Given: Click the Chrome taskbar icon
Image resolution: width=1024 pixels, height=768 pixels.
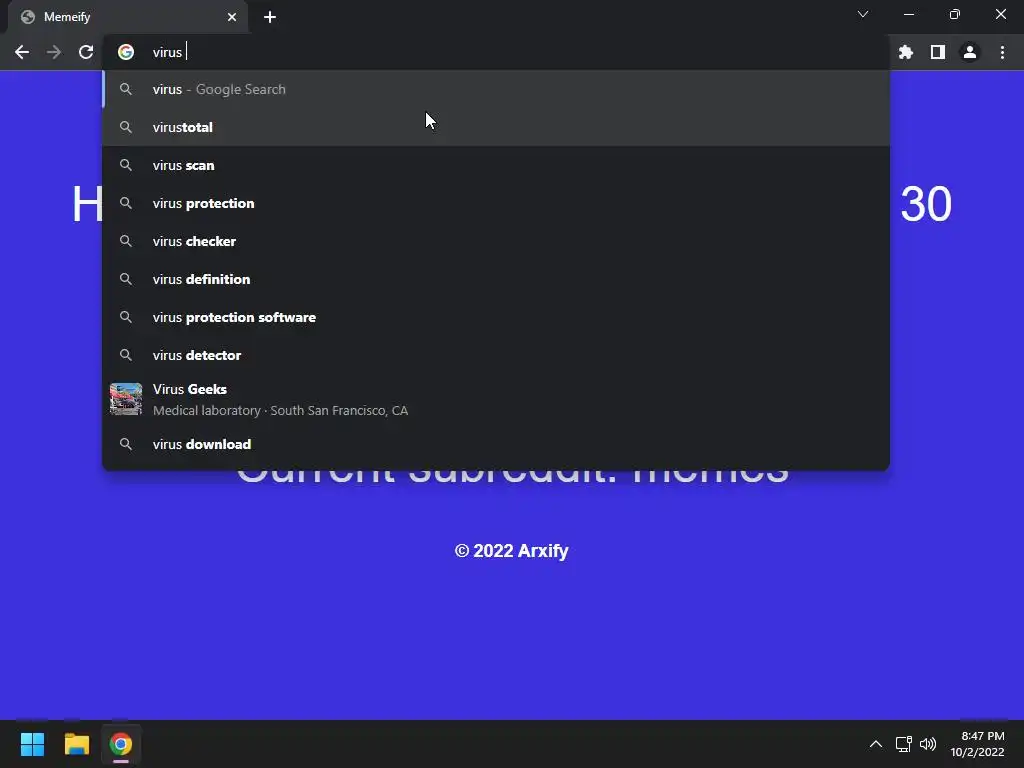Looking at the screenshot, I should click(x=121, y=744).
